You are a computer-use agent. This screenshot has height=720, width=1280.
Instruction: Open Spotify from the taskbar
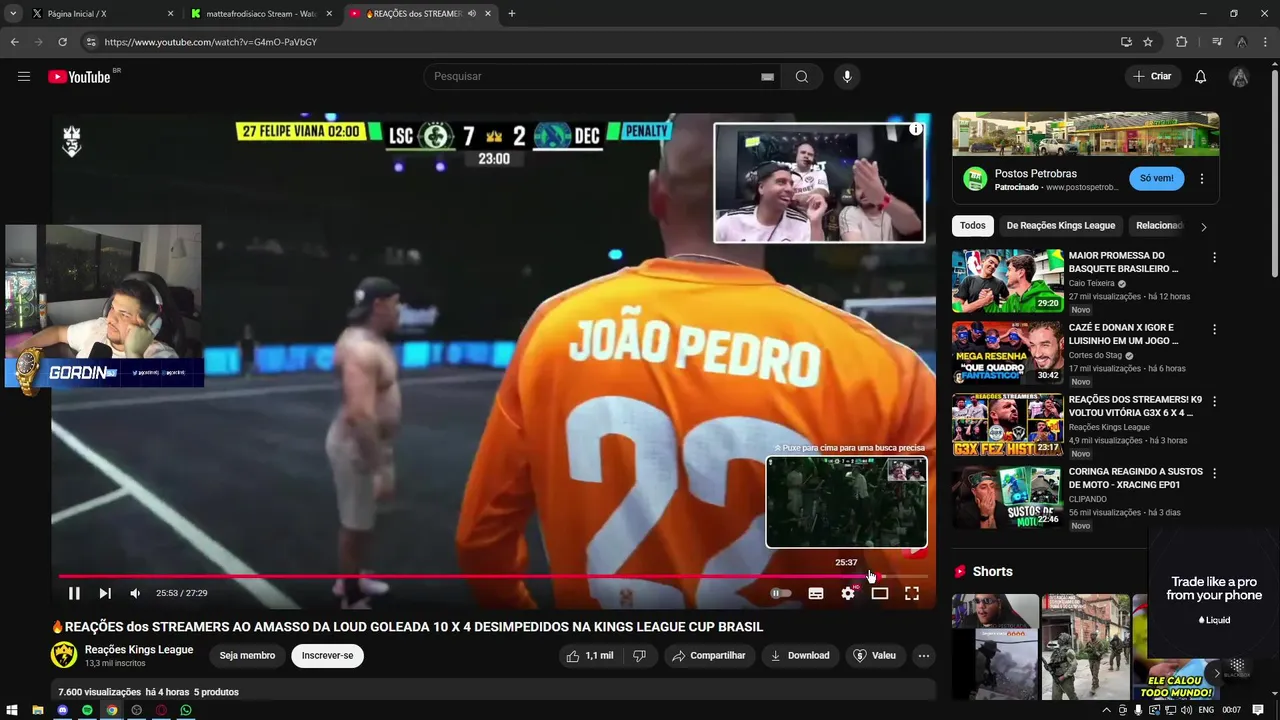click(87, 710)
